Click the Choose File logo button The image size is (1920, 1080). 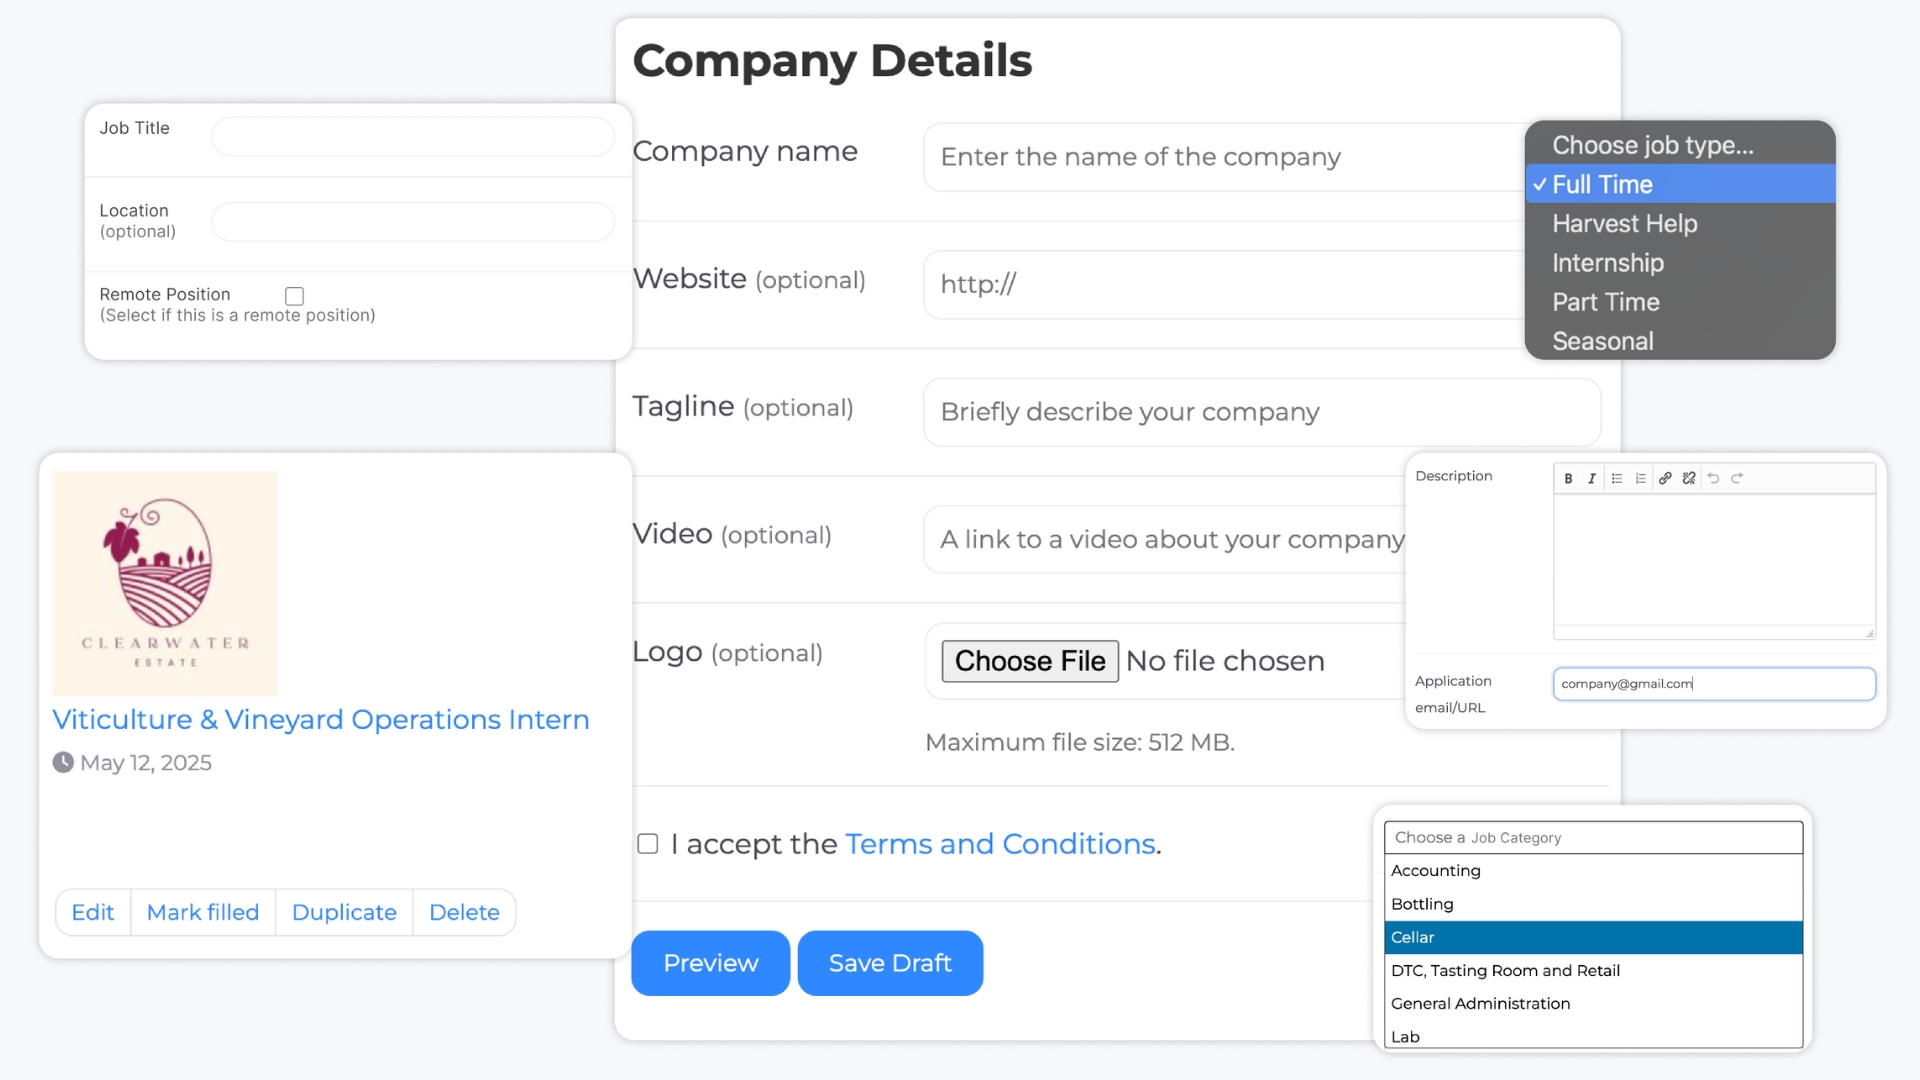pyautogui.click(x=1030, y=661)
